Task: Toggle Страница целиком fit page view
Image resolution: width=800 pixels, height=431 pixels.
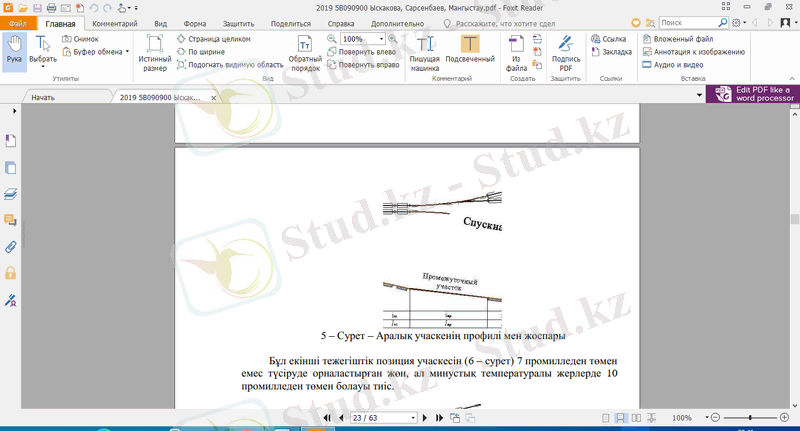Action: (x=212, y=38)
